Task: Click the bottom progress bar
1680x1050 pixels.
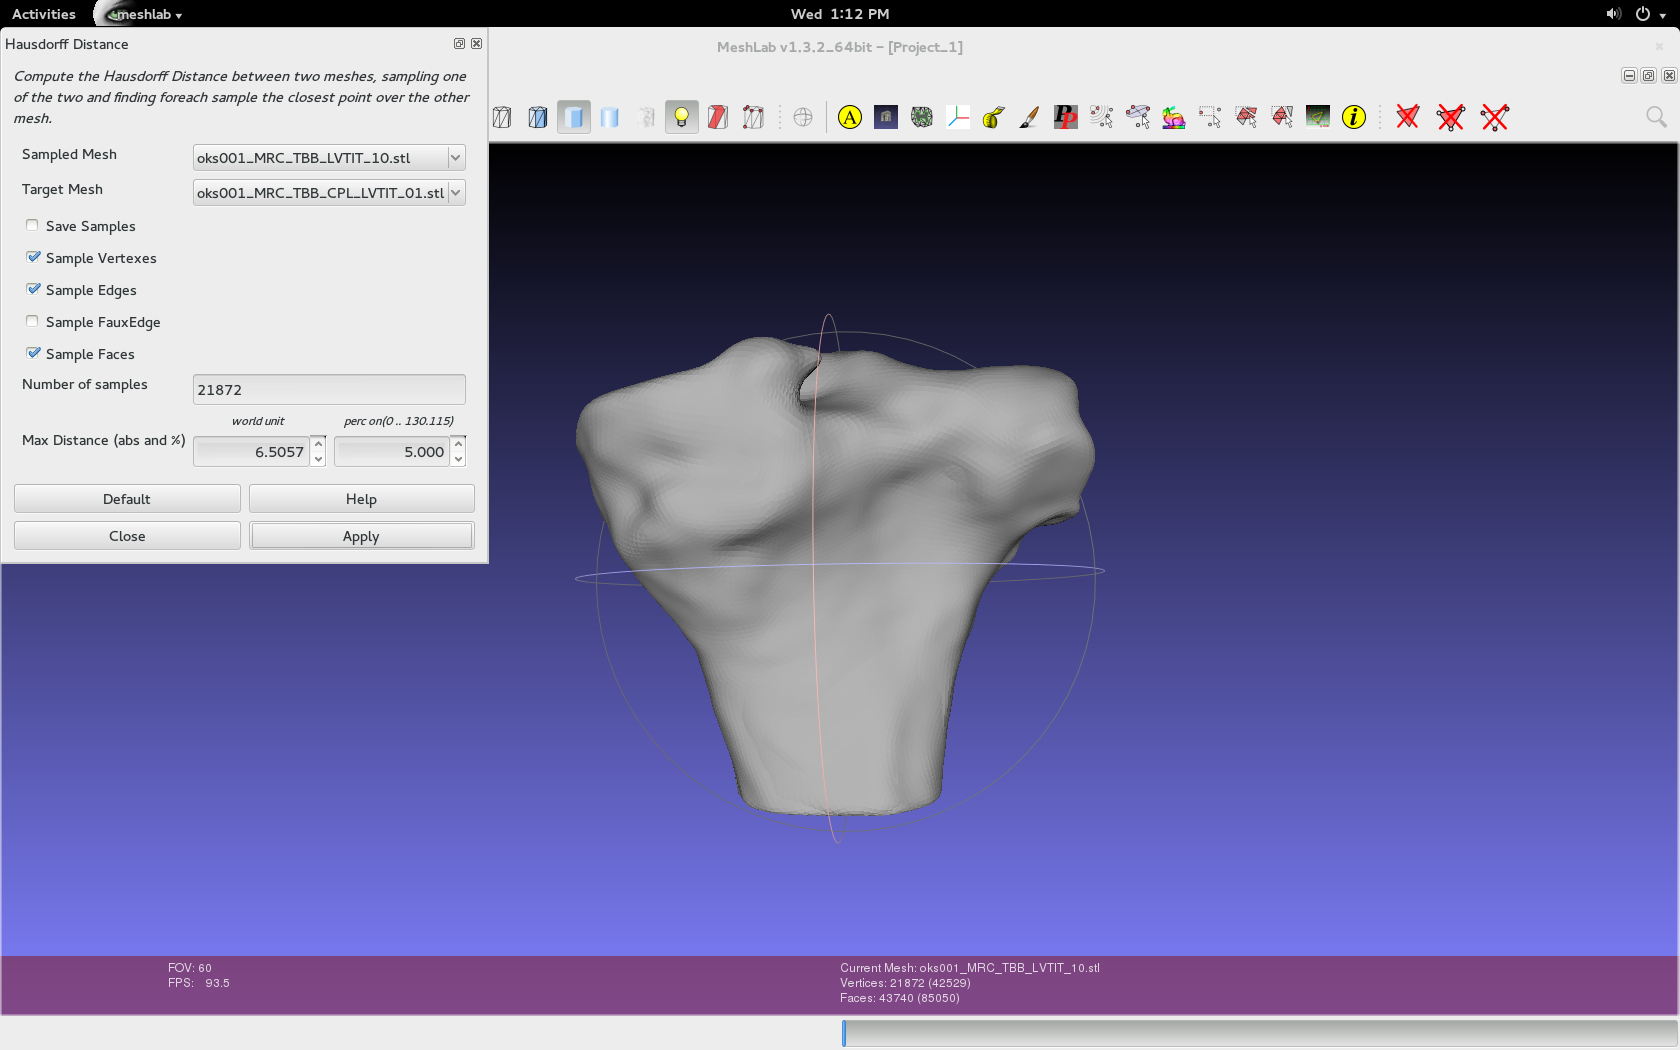Action: (1260, 1033)
